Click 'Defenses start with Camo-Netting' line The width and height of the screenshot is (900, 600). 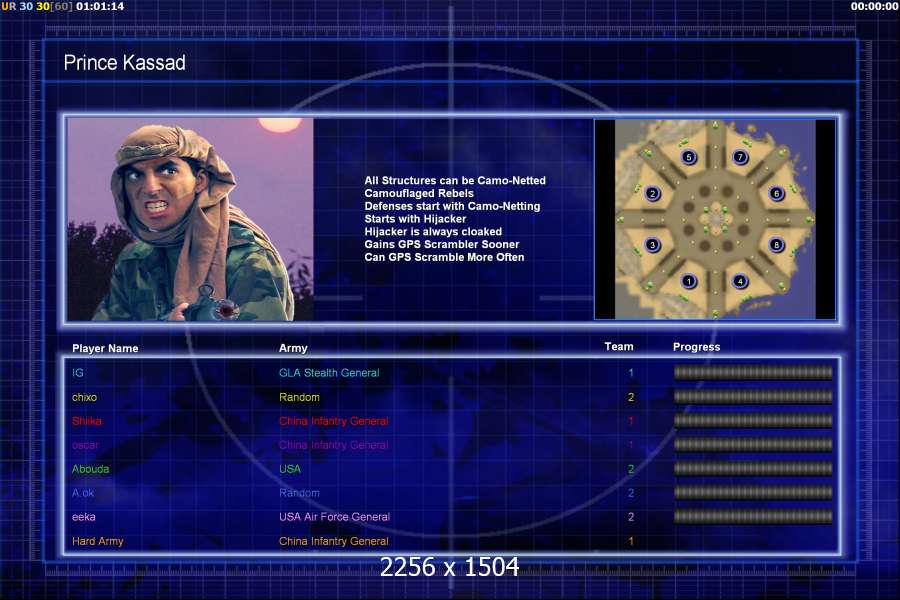pos(452,206)
